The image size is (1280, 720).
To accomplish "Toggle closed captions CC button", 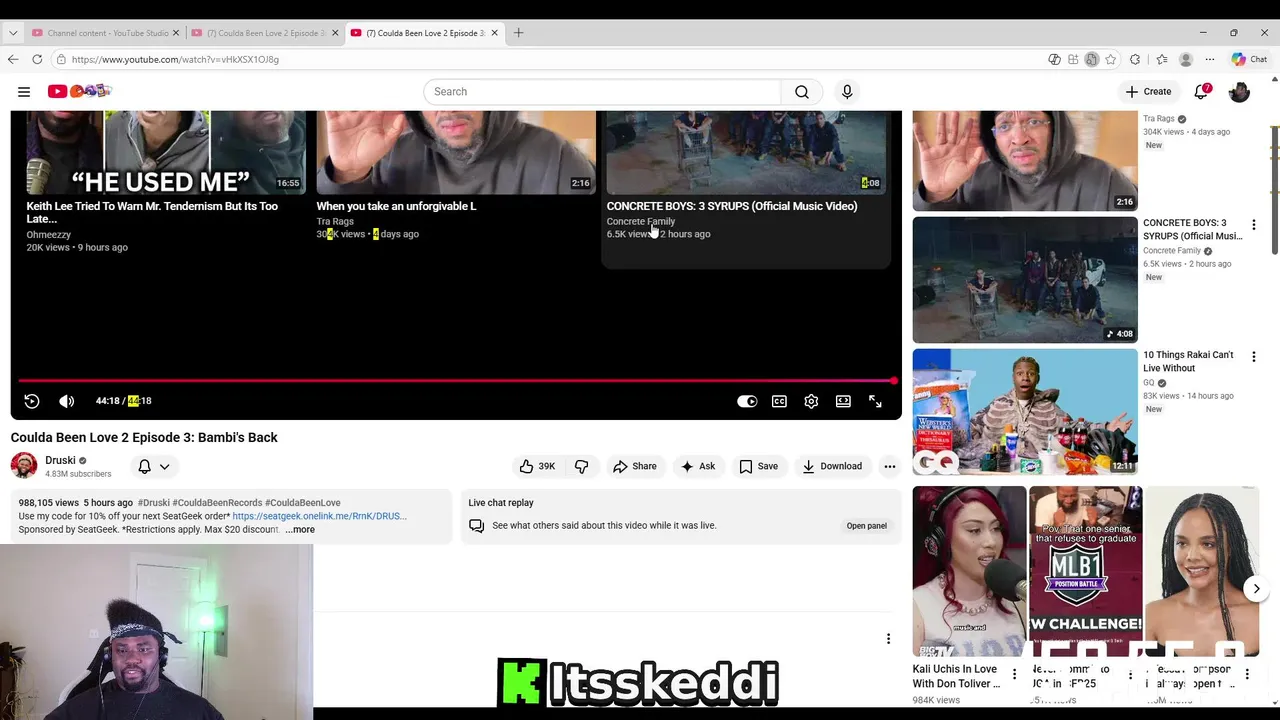I will point(779,401).
